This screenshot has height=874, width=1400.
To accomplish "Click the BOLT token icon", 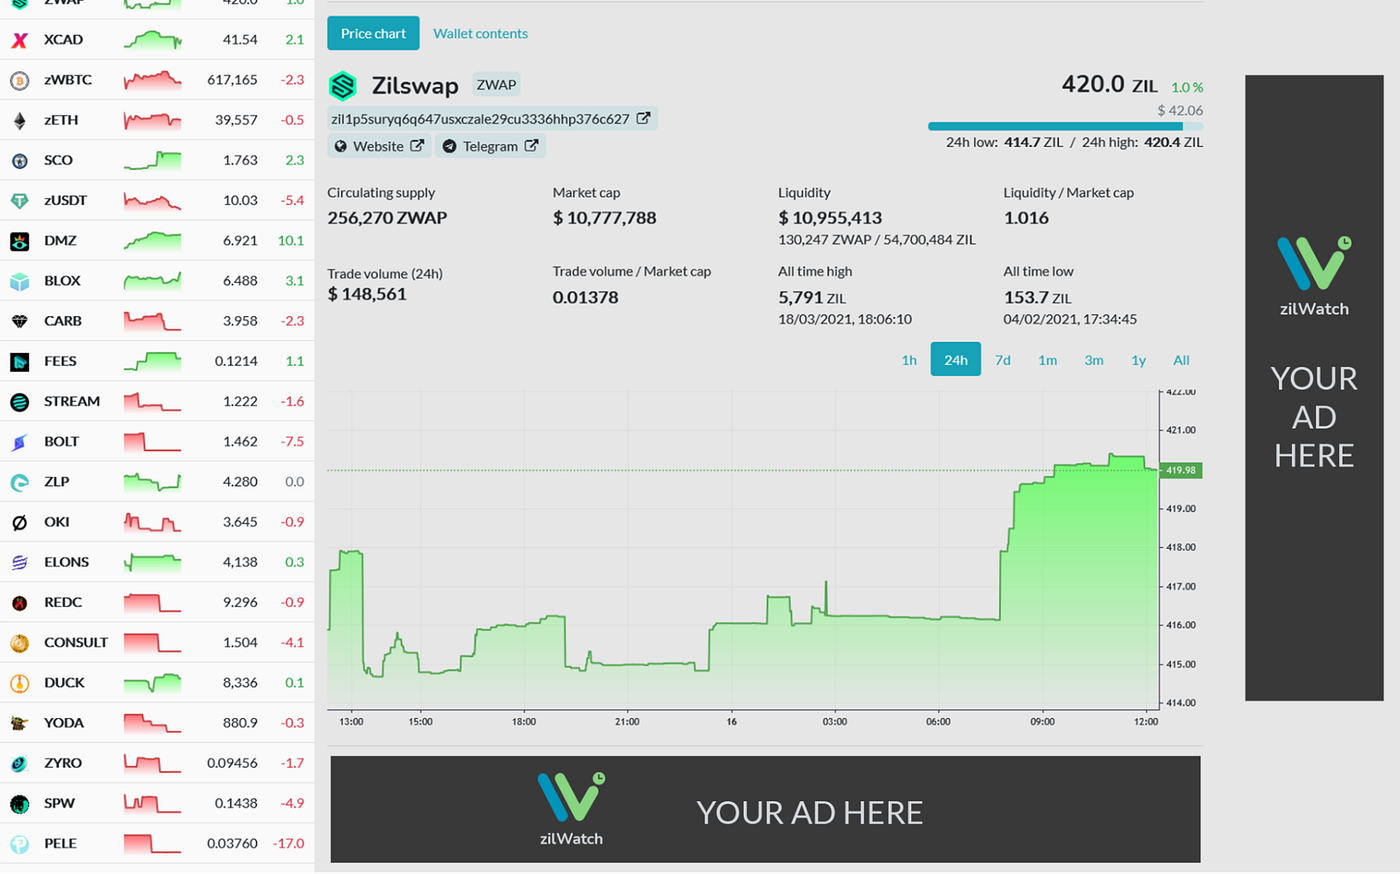I will click(19, 442).
